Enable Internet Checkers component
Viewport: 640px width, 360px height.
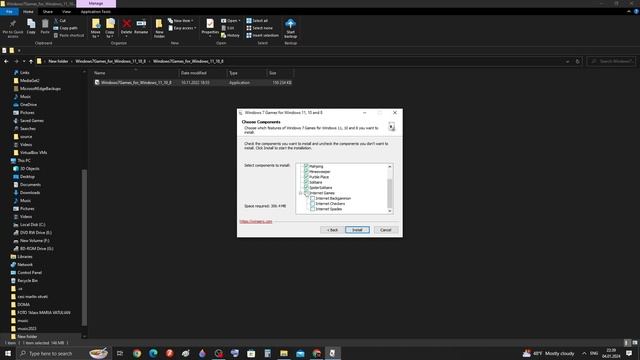[312, 204]
